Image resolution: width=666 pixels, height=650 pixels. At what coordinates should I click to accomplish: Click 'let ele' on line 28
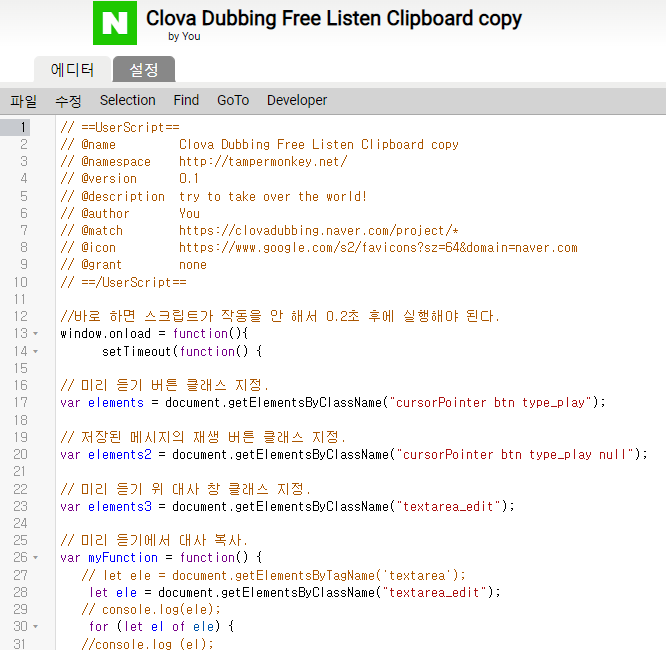(x=113, y=592)
